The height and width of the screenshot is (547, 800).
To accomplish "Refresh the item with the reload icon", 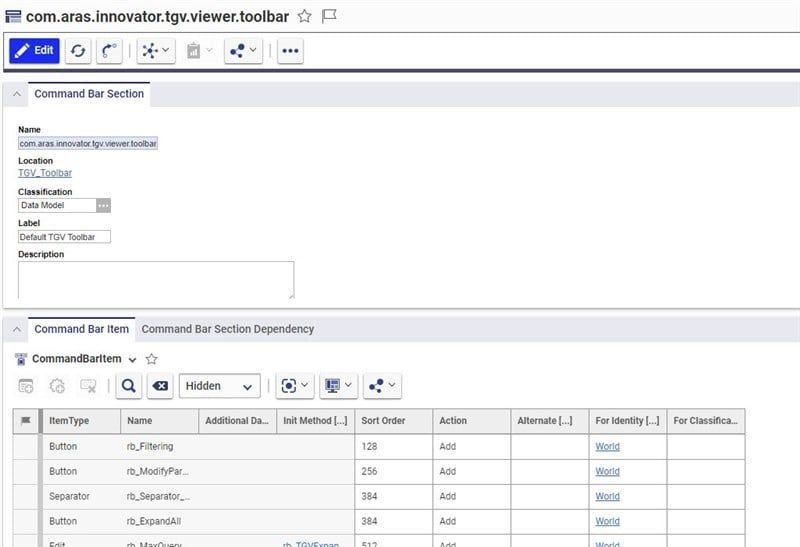I will [79, 50].
